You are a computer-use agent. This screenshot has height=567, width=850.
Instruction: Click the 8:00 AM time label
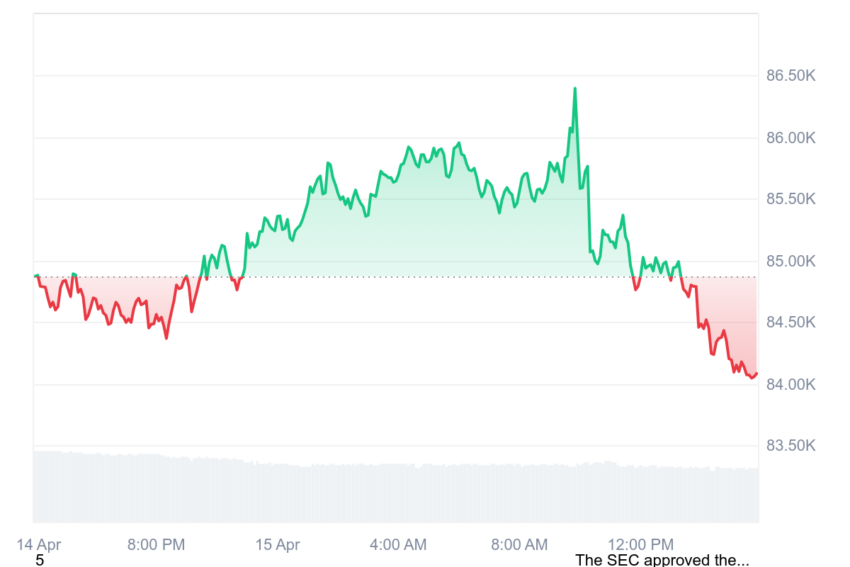(519, 544)
